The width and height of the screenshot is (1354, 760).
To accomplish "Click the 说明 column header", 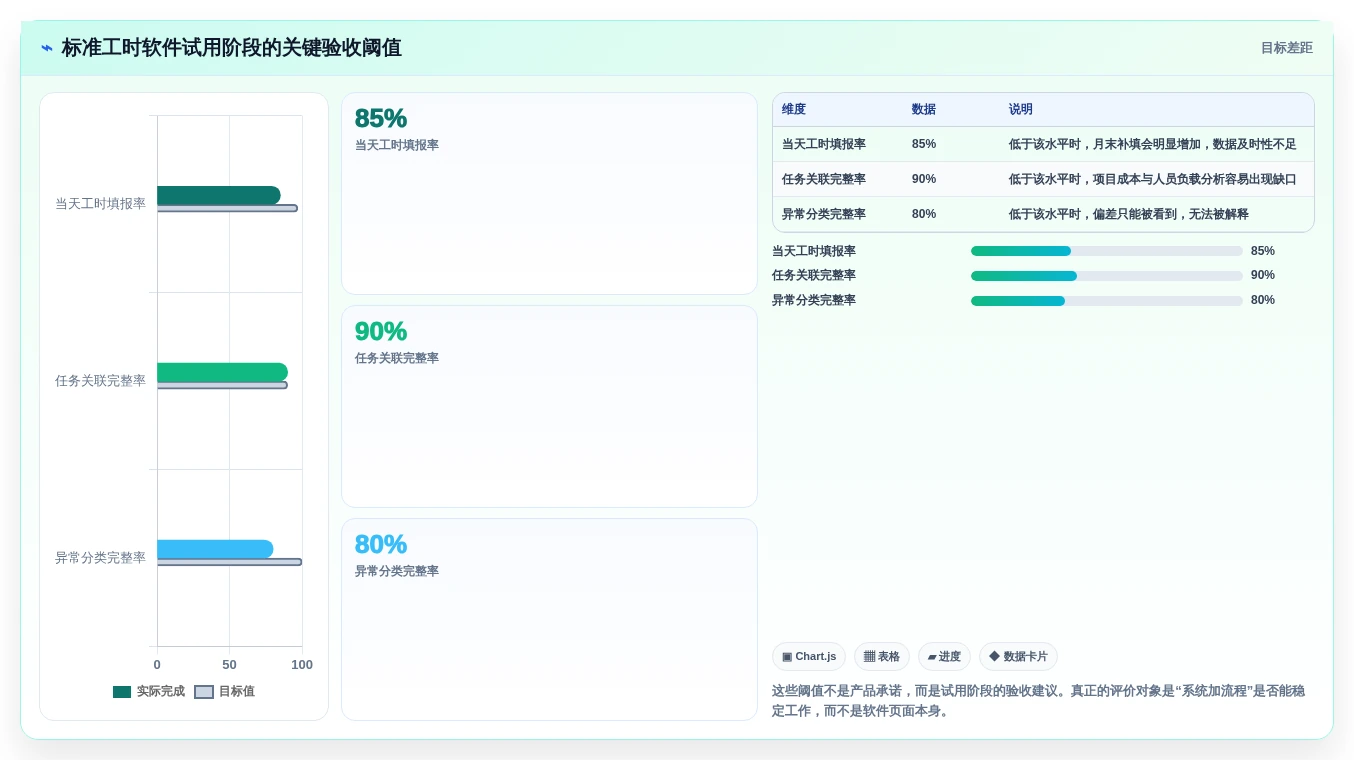I will tap(1021, 109).
